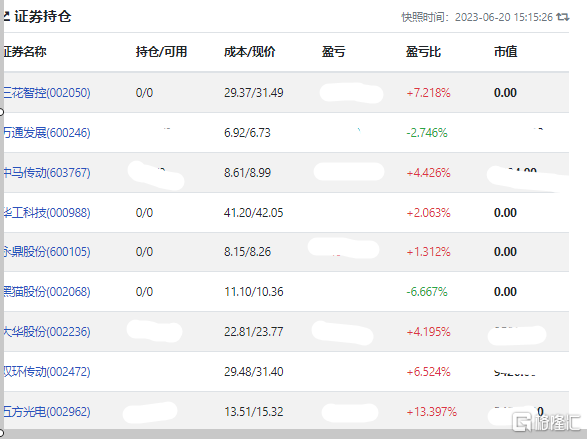Open the 永鼎股份(600105) stock link

click(47, 251)
